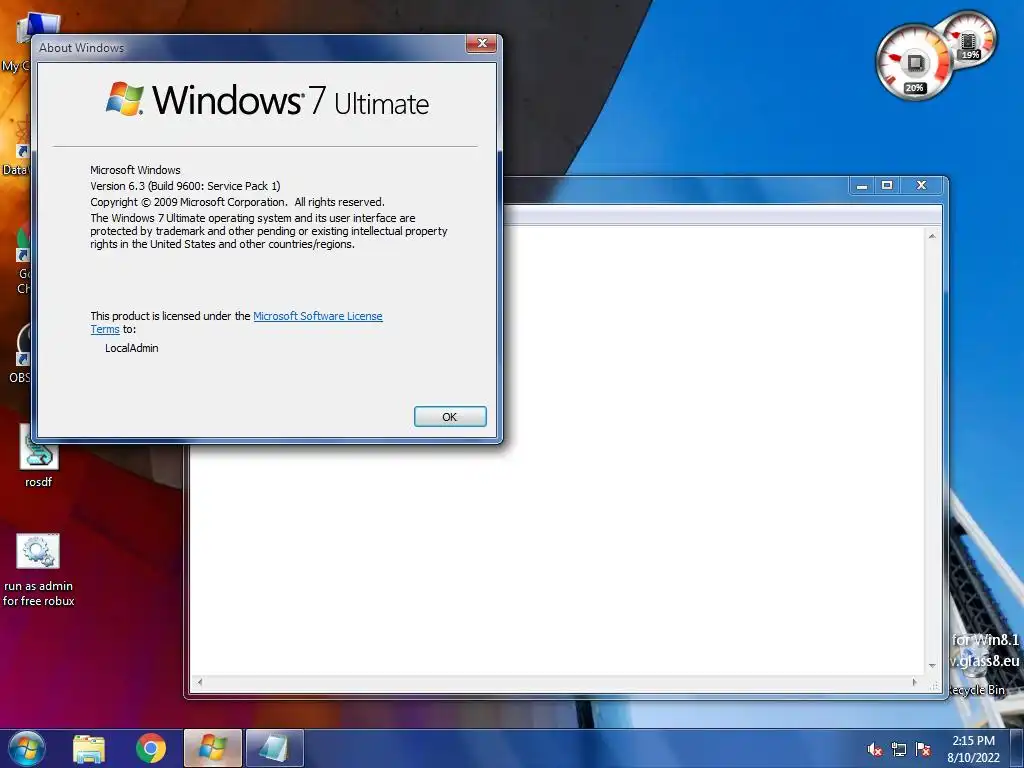The width and height of the screenshot is (1024, 768).
Task: Click the muted volume tray icon
Action: (874, 750)
